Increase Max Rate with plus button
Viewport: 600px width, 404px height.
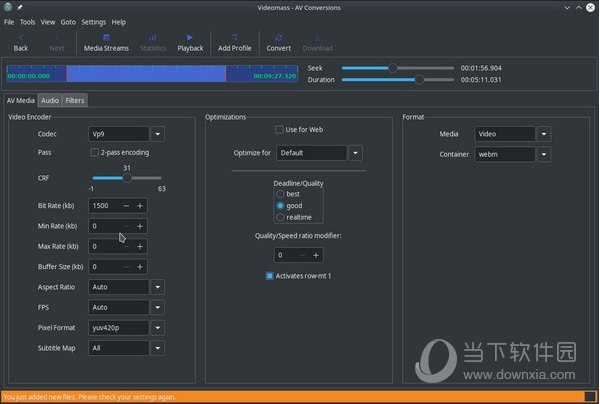coord(140,246)
